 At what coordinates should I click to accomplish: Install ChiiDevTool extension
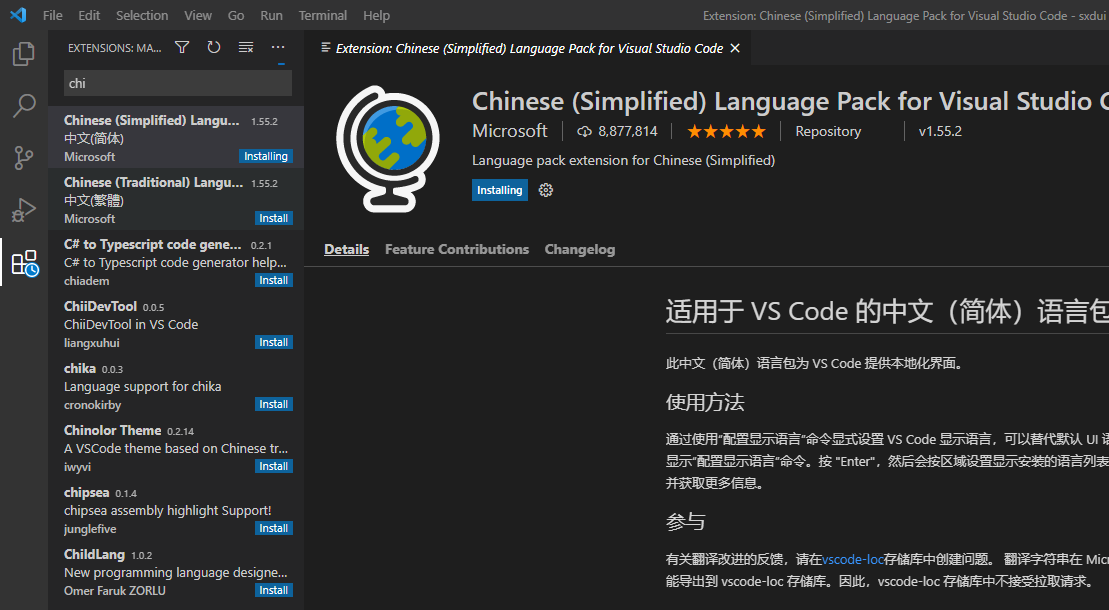click(274, 343)
